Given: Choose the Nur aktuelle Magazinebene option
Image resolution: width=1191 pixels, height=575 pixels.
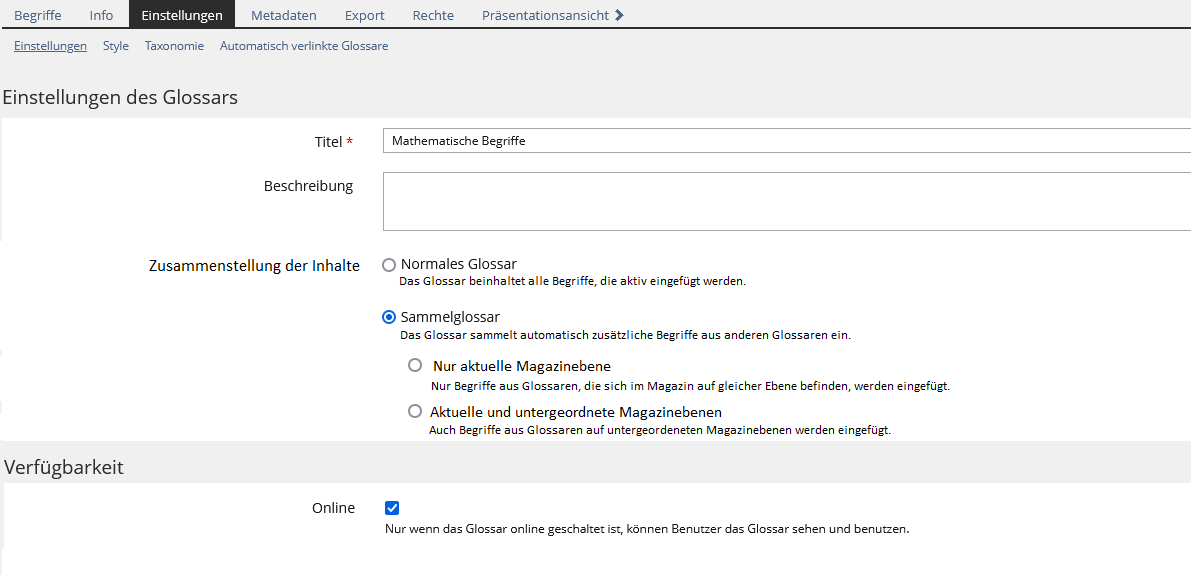Looking at the screenshot, I should (415, 366).
